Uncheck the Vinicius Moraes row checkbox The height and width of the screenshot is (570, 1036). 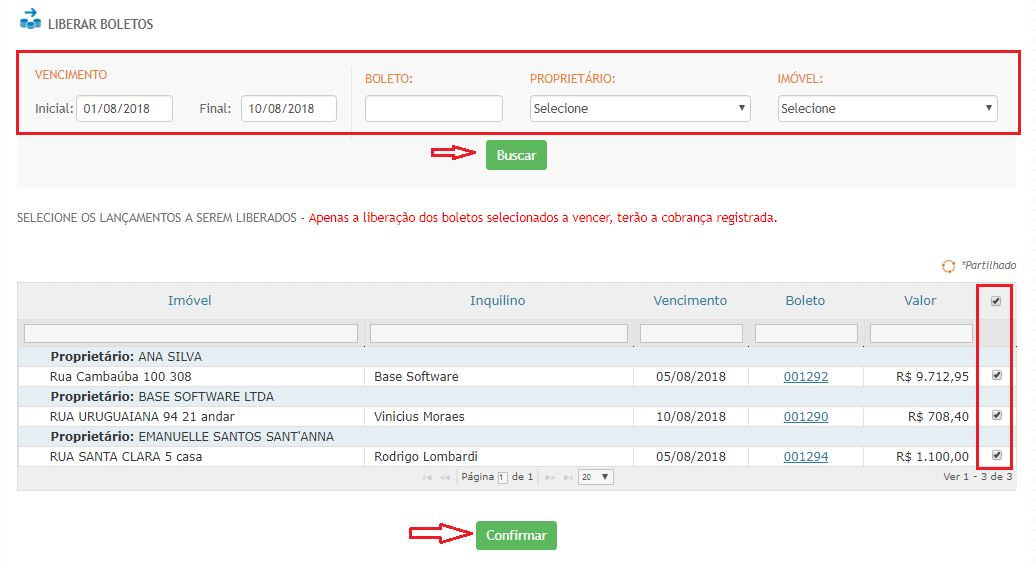point(996,416)
